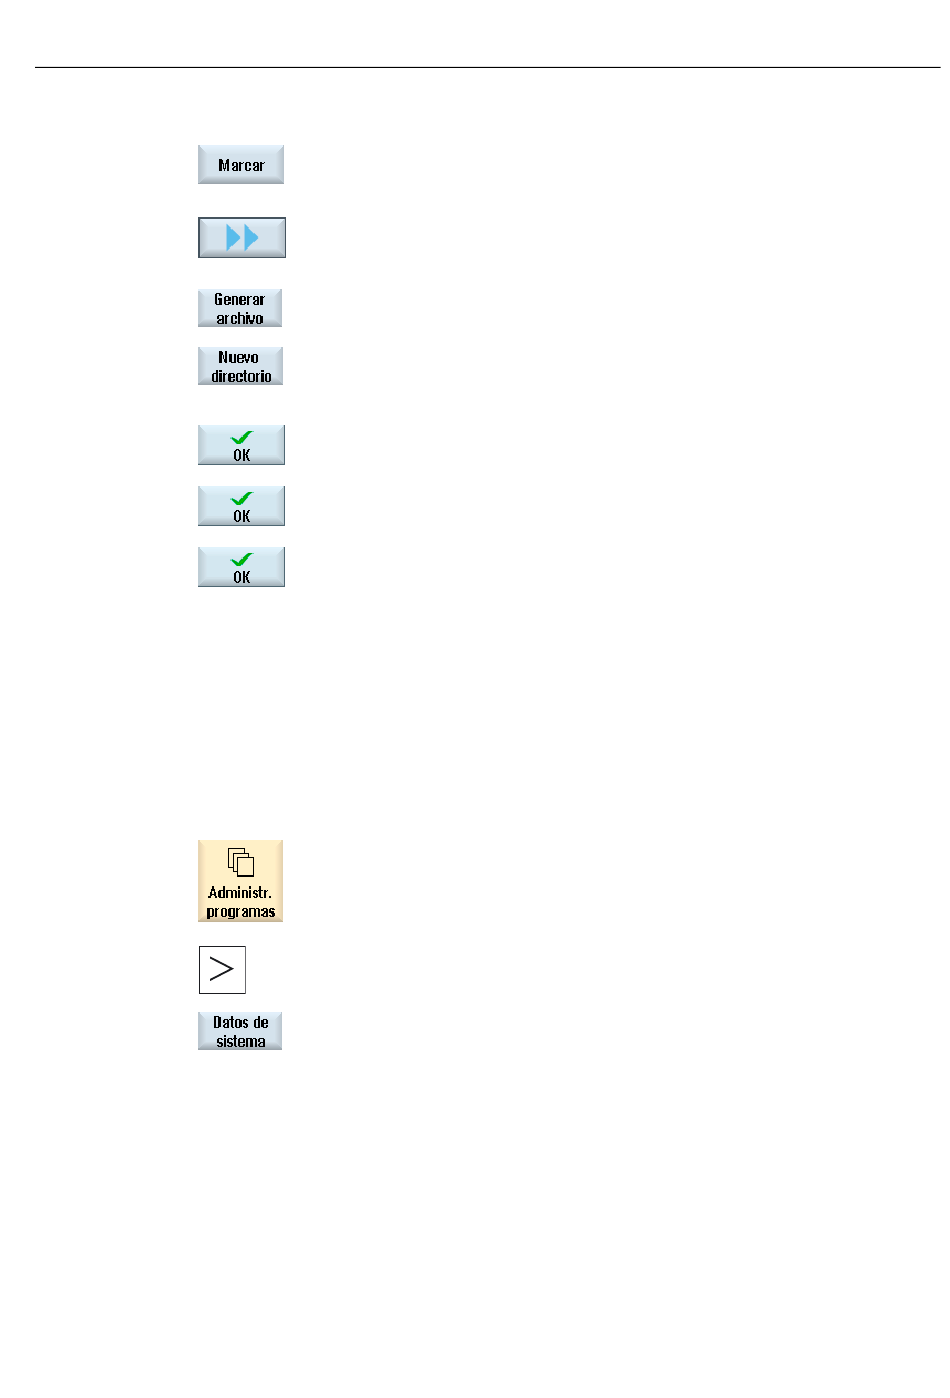Click the stacked pages icon above Administr.
Screen dimensions: 950x1398
tap(240, 862)
